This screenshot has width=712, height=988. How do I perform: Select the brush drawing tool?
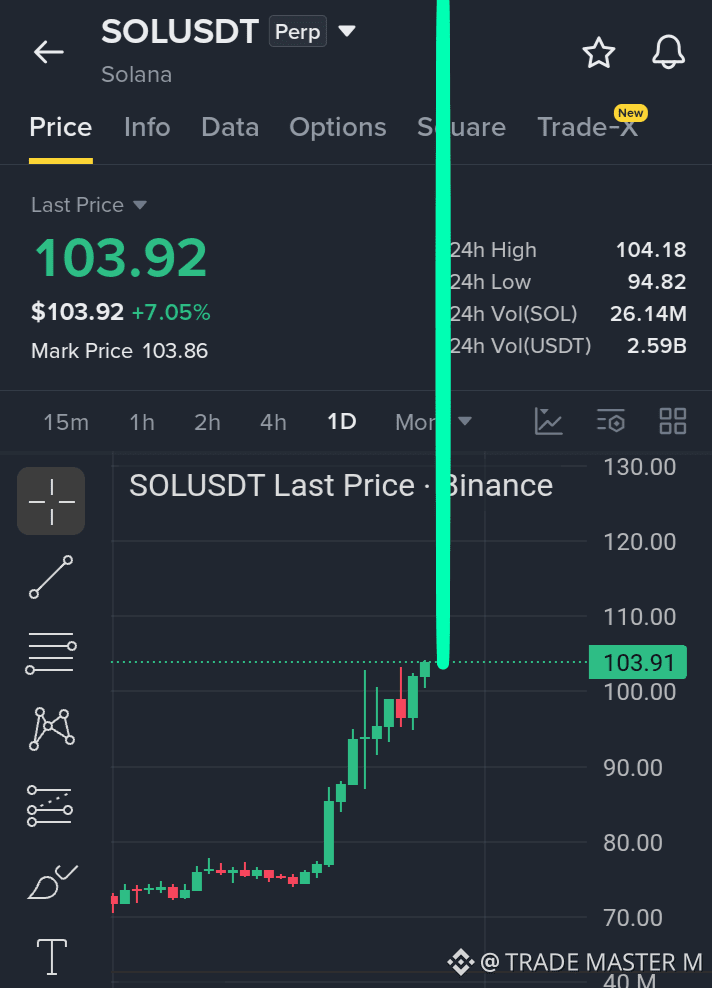[52, 882]
